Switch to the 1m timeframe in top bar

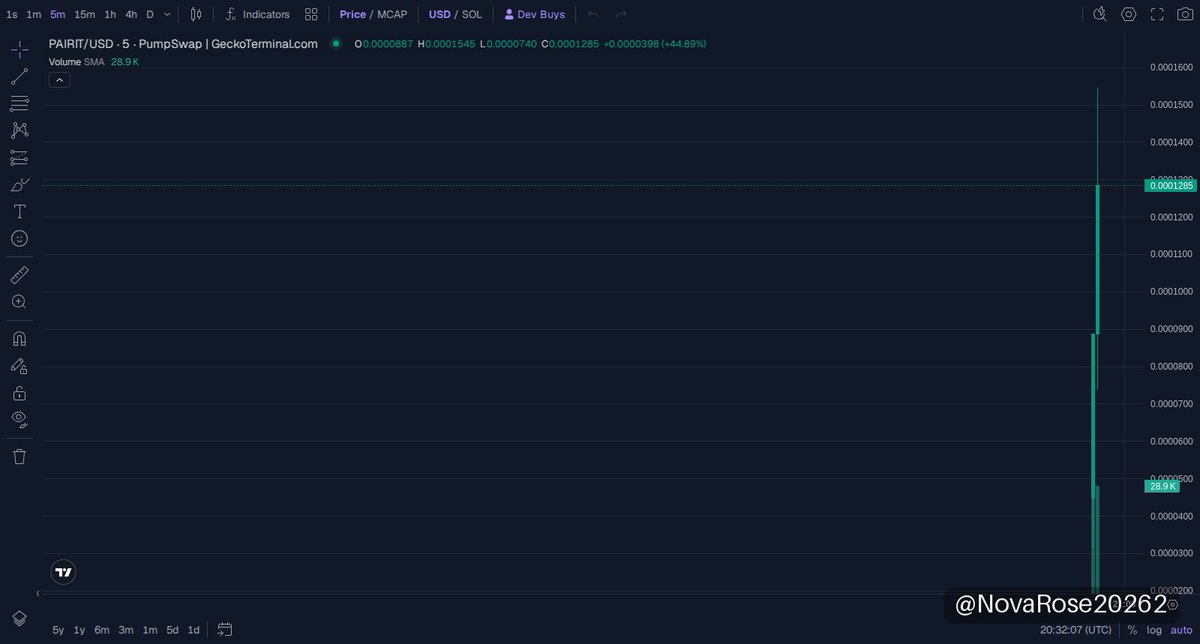34,14
